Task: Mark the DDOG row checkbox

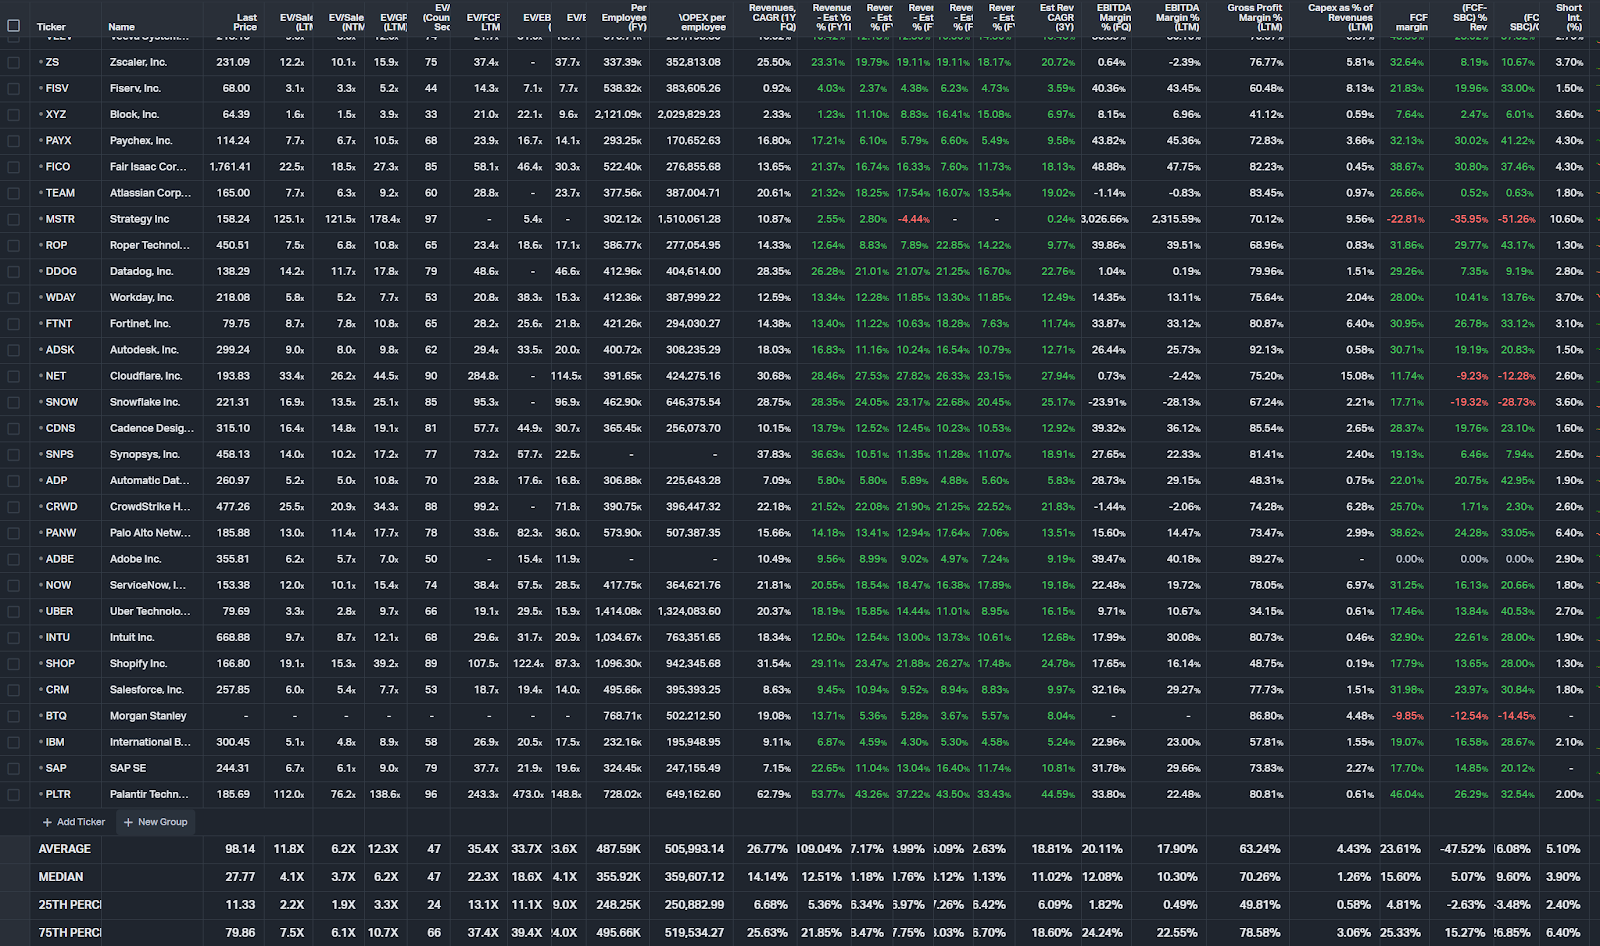Action: click(x=14, y=271)
